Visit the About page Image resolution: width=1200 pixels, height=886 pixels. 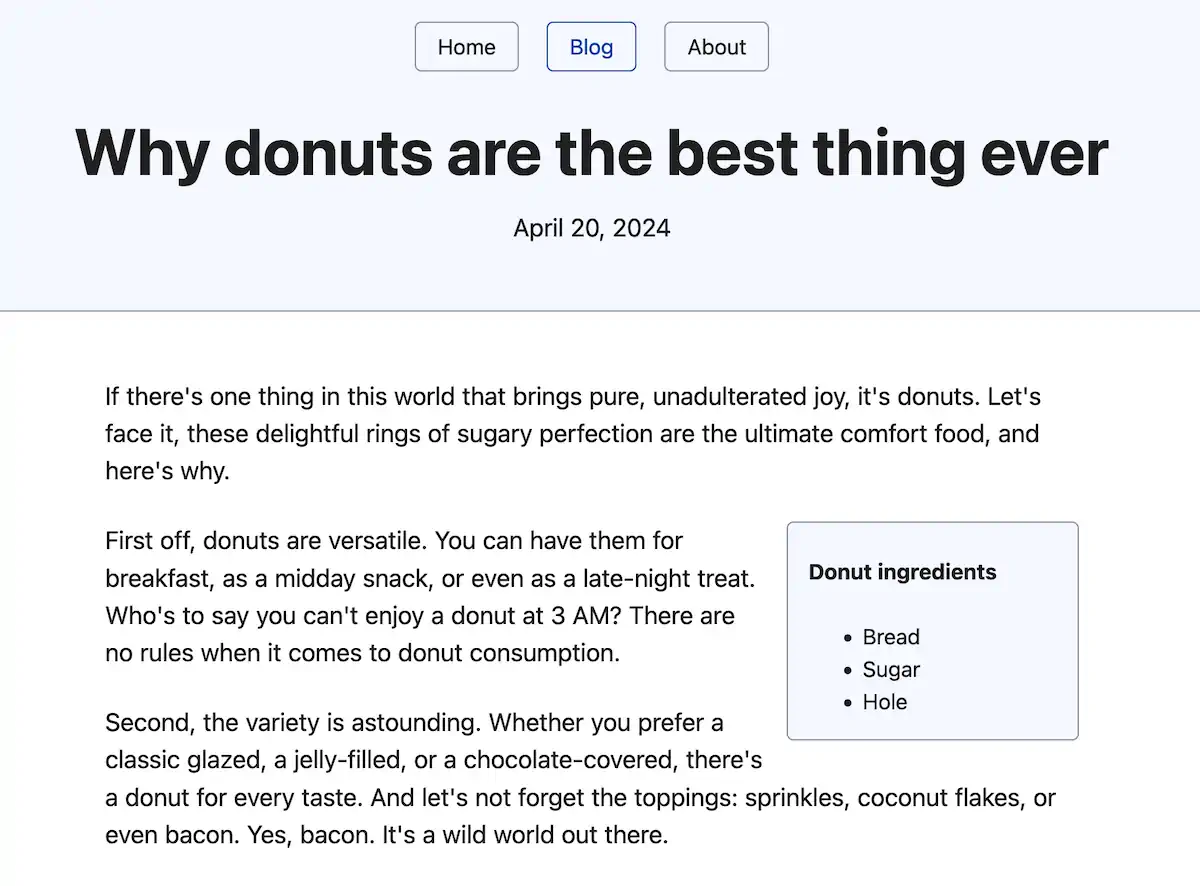coord(716,46)
